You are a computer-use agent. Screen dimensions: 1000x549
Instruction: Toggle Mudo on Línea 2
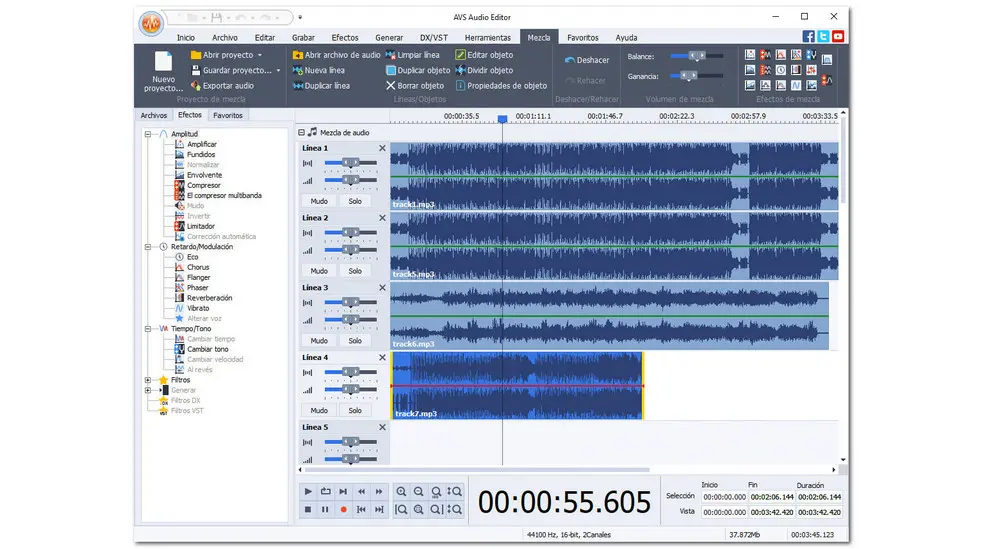click(x=319, y=271)
